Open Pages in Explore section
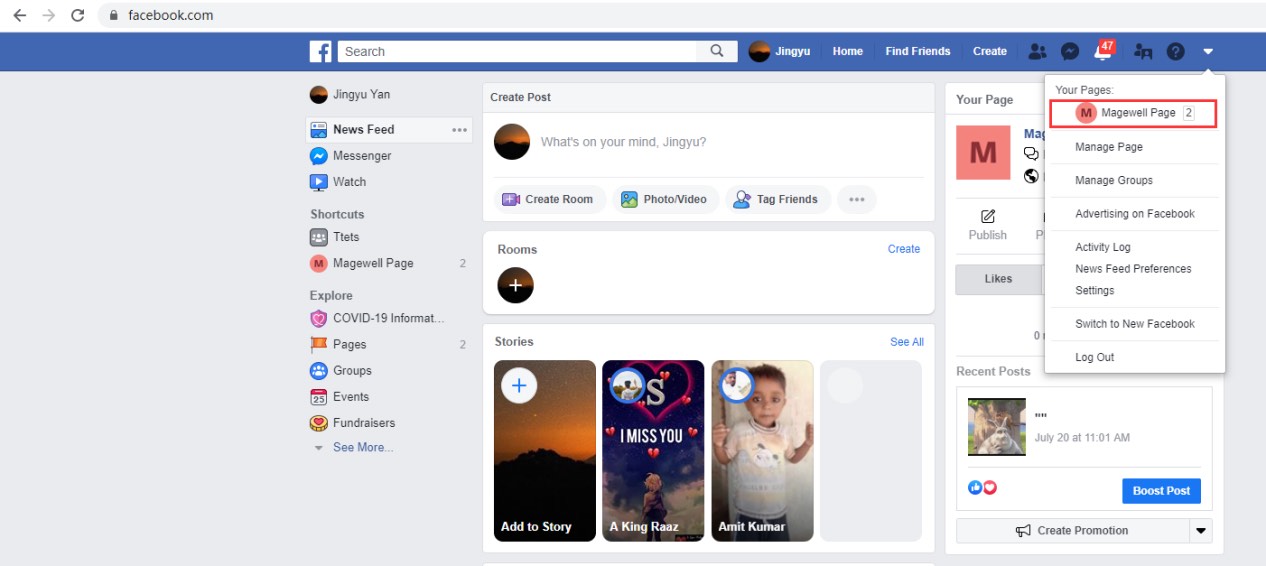The image size is (1266, 566). 338,344
